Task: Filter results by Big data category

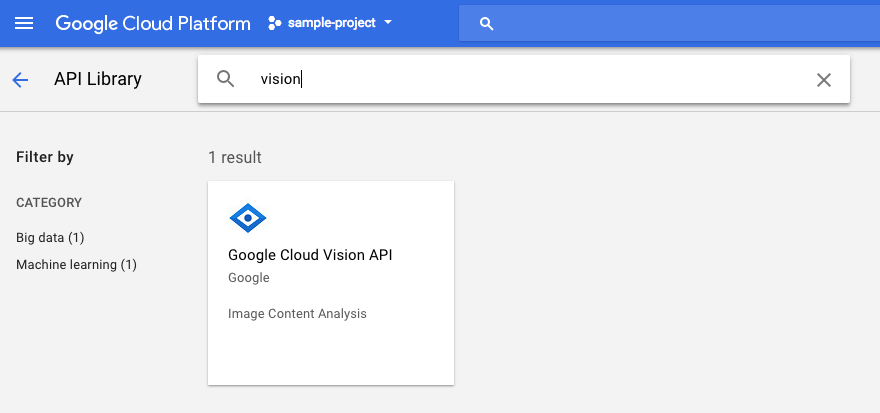Action: (x=50, y=238)
